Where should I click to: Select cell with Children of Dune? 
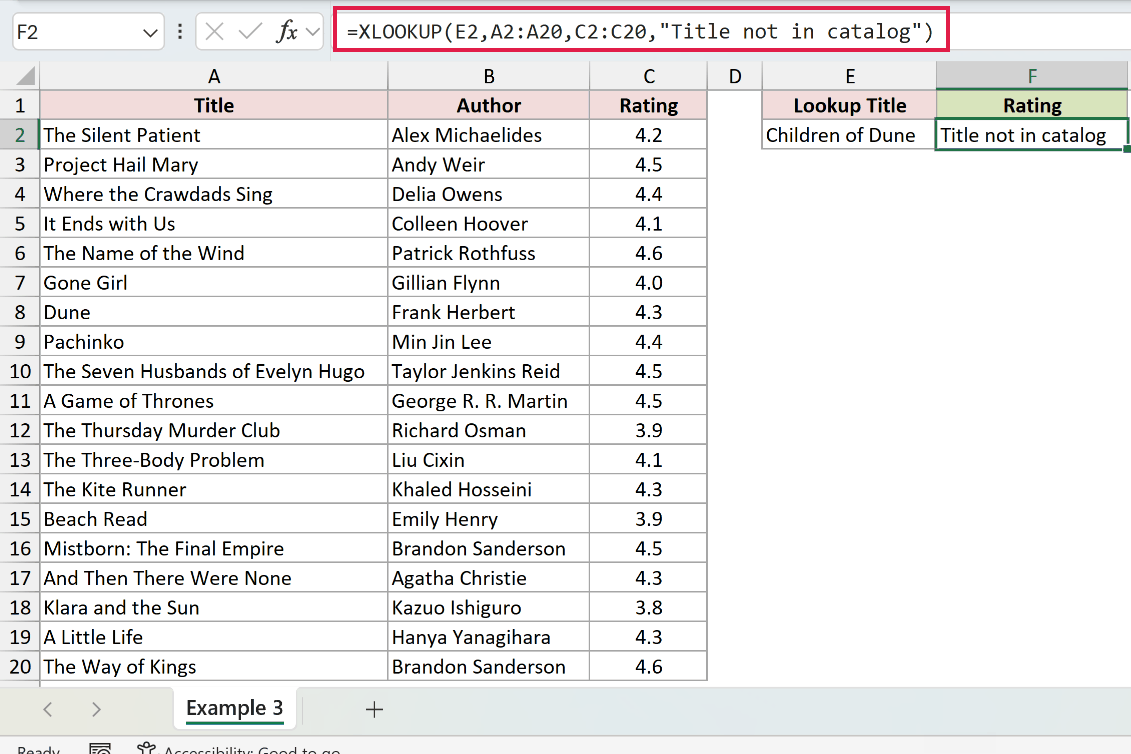coord(850,135)
